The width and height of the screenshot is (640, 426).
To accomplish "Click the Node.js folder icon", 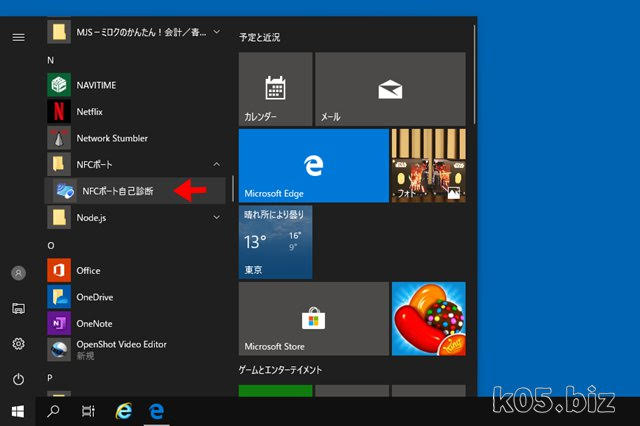I will (x=59, y=217).
